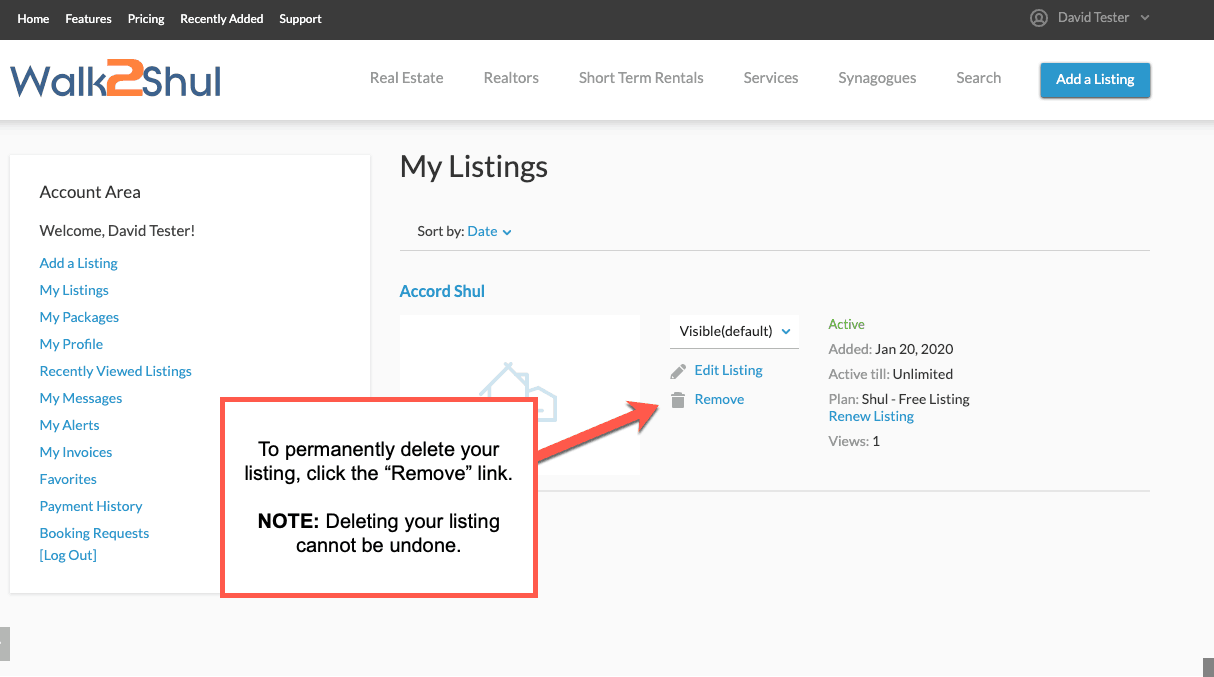Open My Profile in the sidebar
The image size is (1214, 677).
[x=71, y=344]
